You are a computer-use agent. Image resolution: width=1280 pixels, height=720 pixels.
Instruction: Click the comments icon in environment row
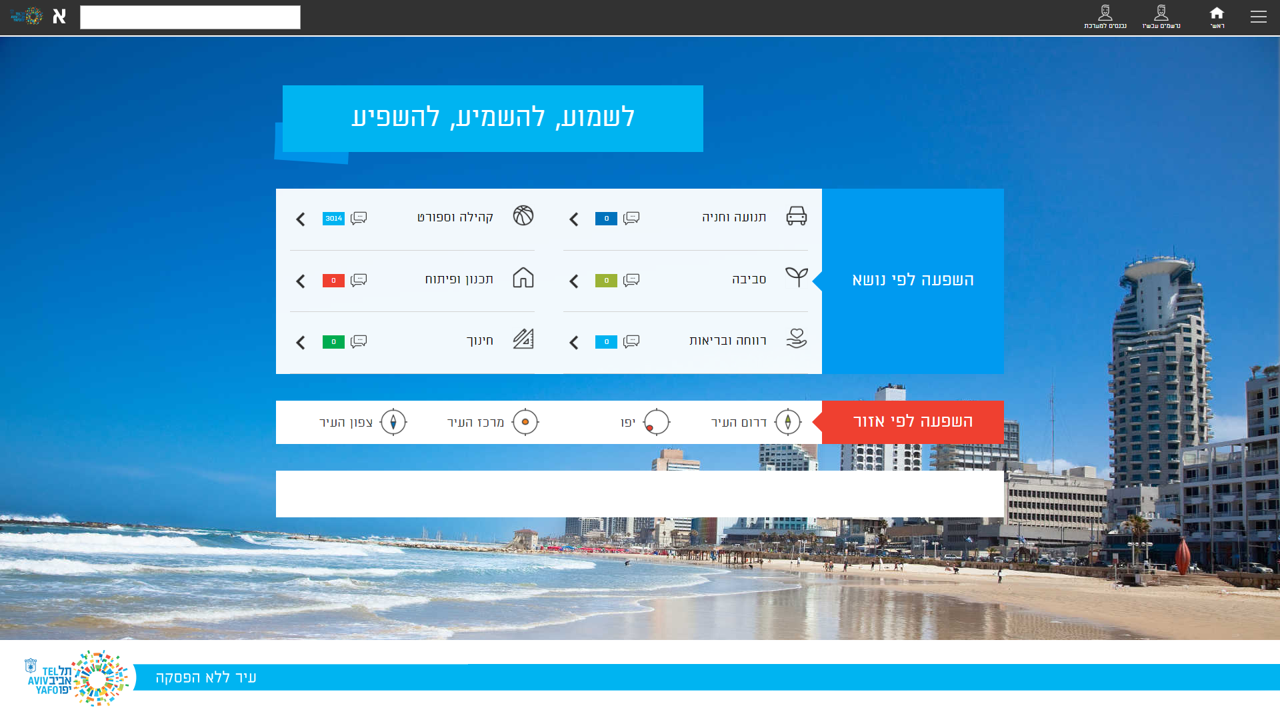631,280
